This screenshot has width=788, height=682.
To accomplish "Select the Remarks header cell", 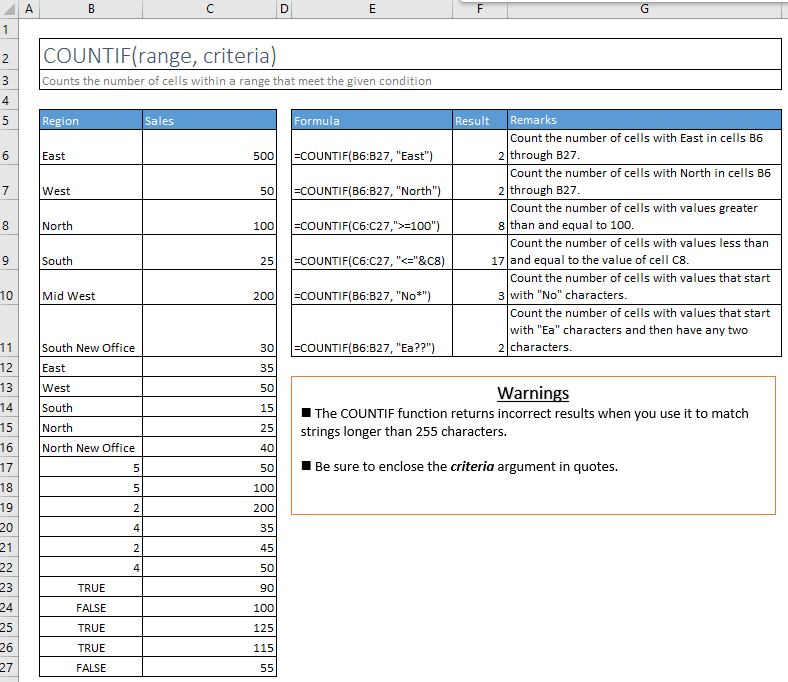I will (644, 120).
